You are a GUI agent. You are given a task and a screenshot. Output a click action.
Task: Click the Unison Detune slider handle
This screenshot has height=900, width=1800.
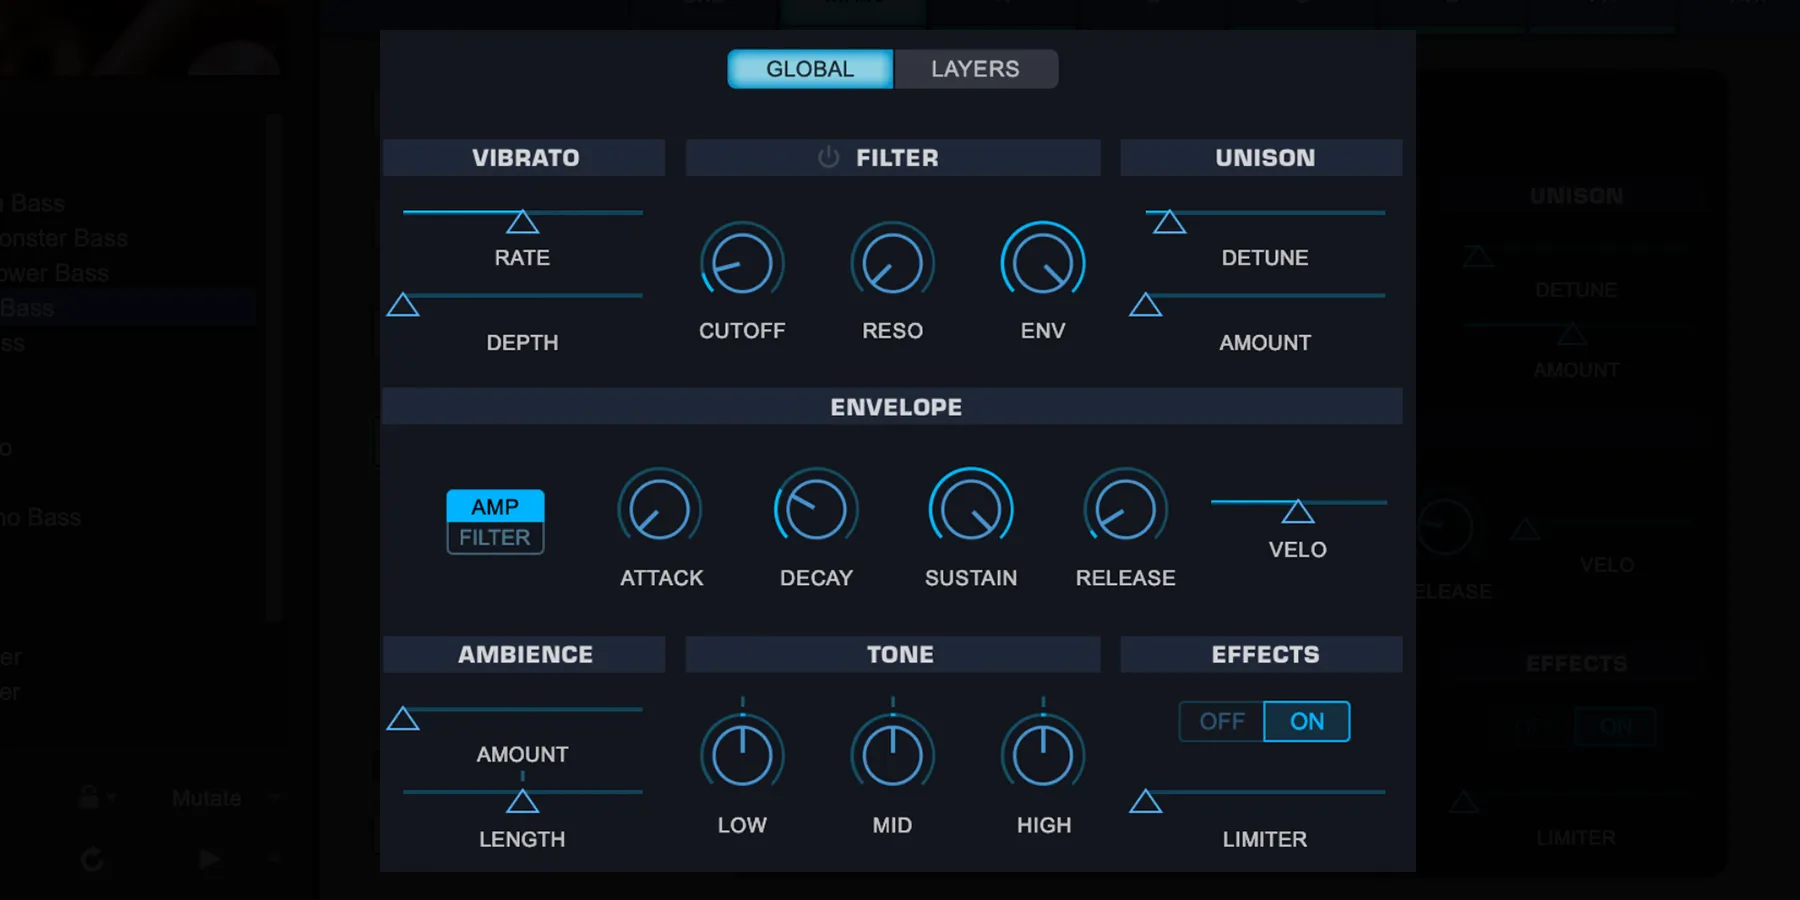tap(1168, 222)
